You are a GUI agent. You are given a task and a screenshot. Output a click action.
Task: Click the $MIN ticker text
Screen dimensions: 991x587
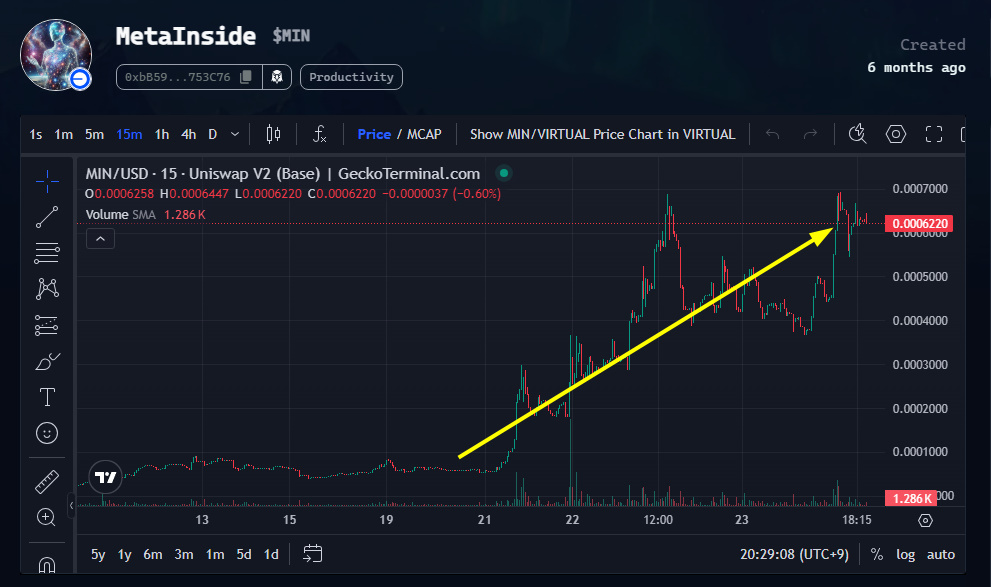tap(291, 36)
